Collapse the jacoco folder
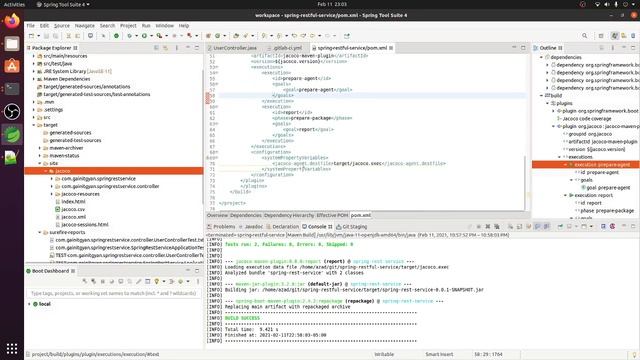640x360 pixels. (46, 171)
